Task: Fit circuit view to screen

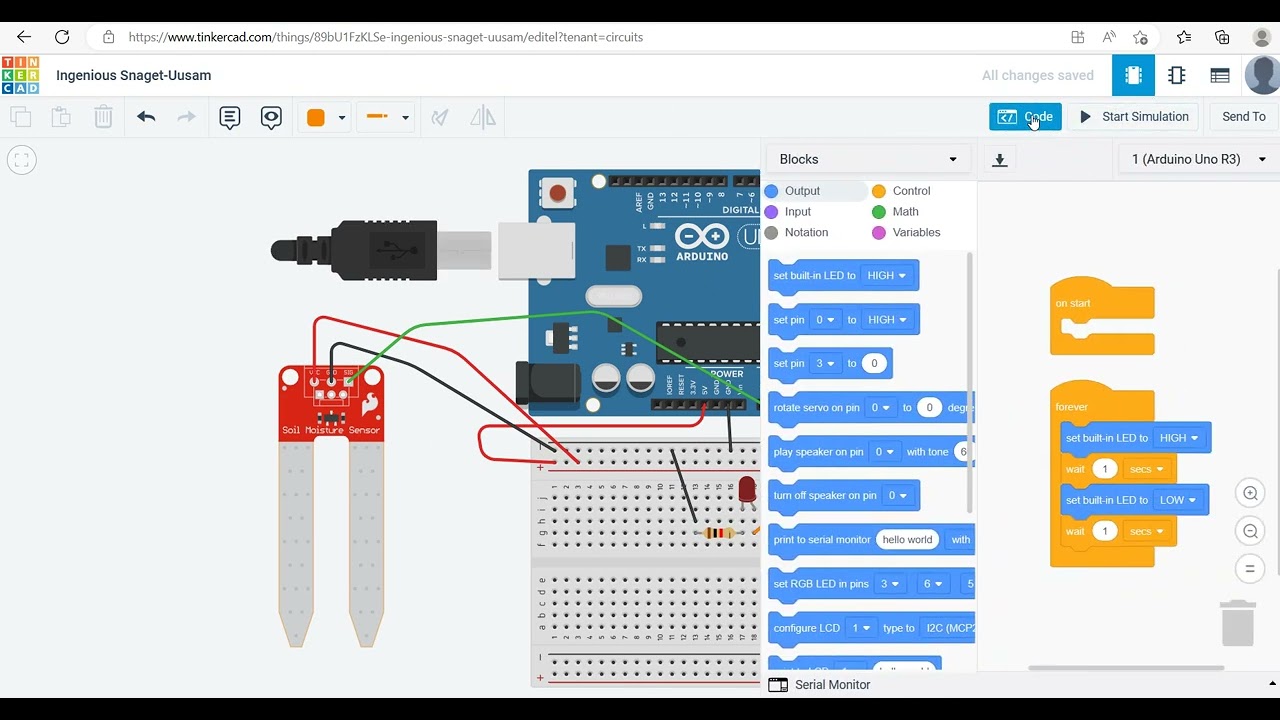Action: coord(22,160)
